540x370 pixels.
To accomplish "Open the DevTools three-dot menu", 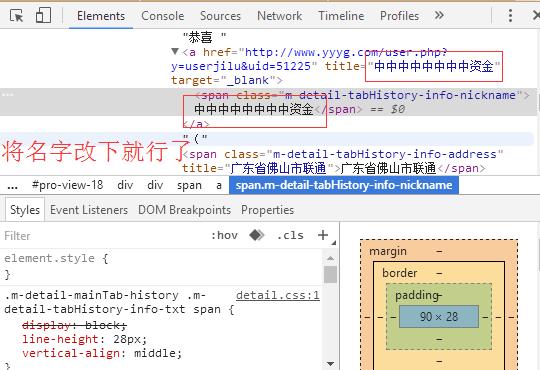I will coord(510,16).
